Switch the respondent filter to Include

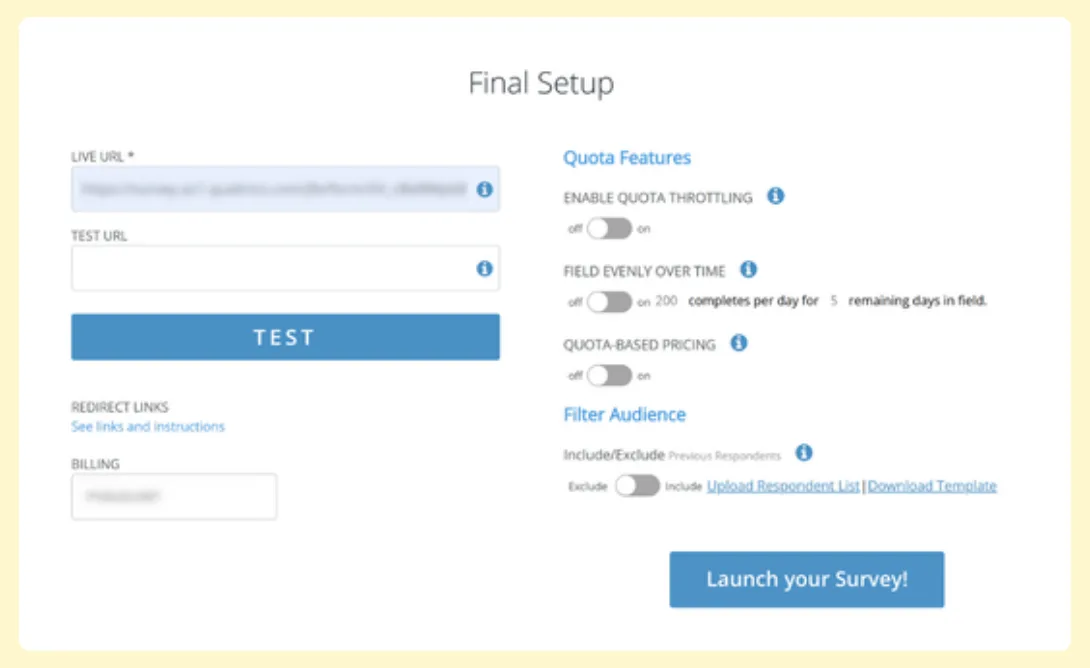[639, 486]
